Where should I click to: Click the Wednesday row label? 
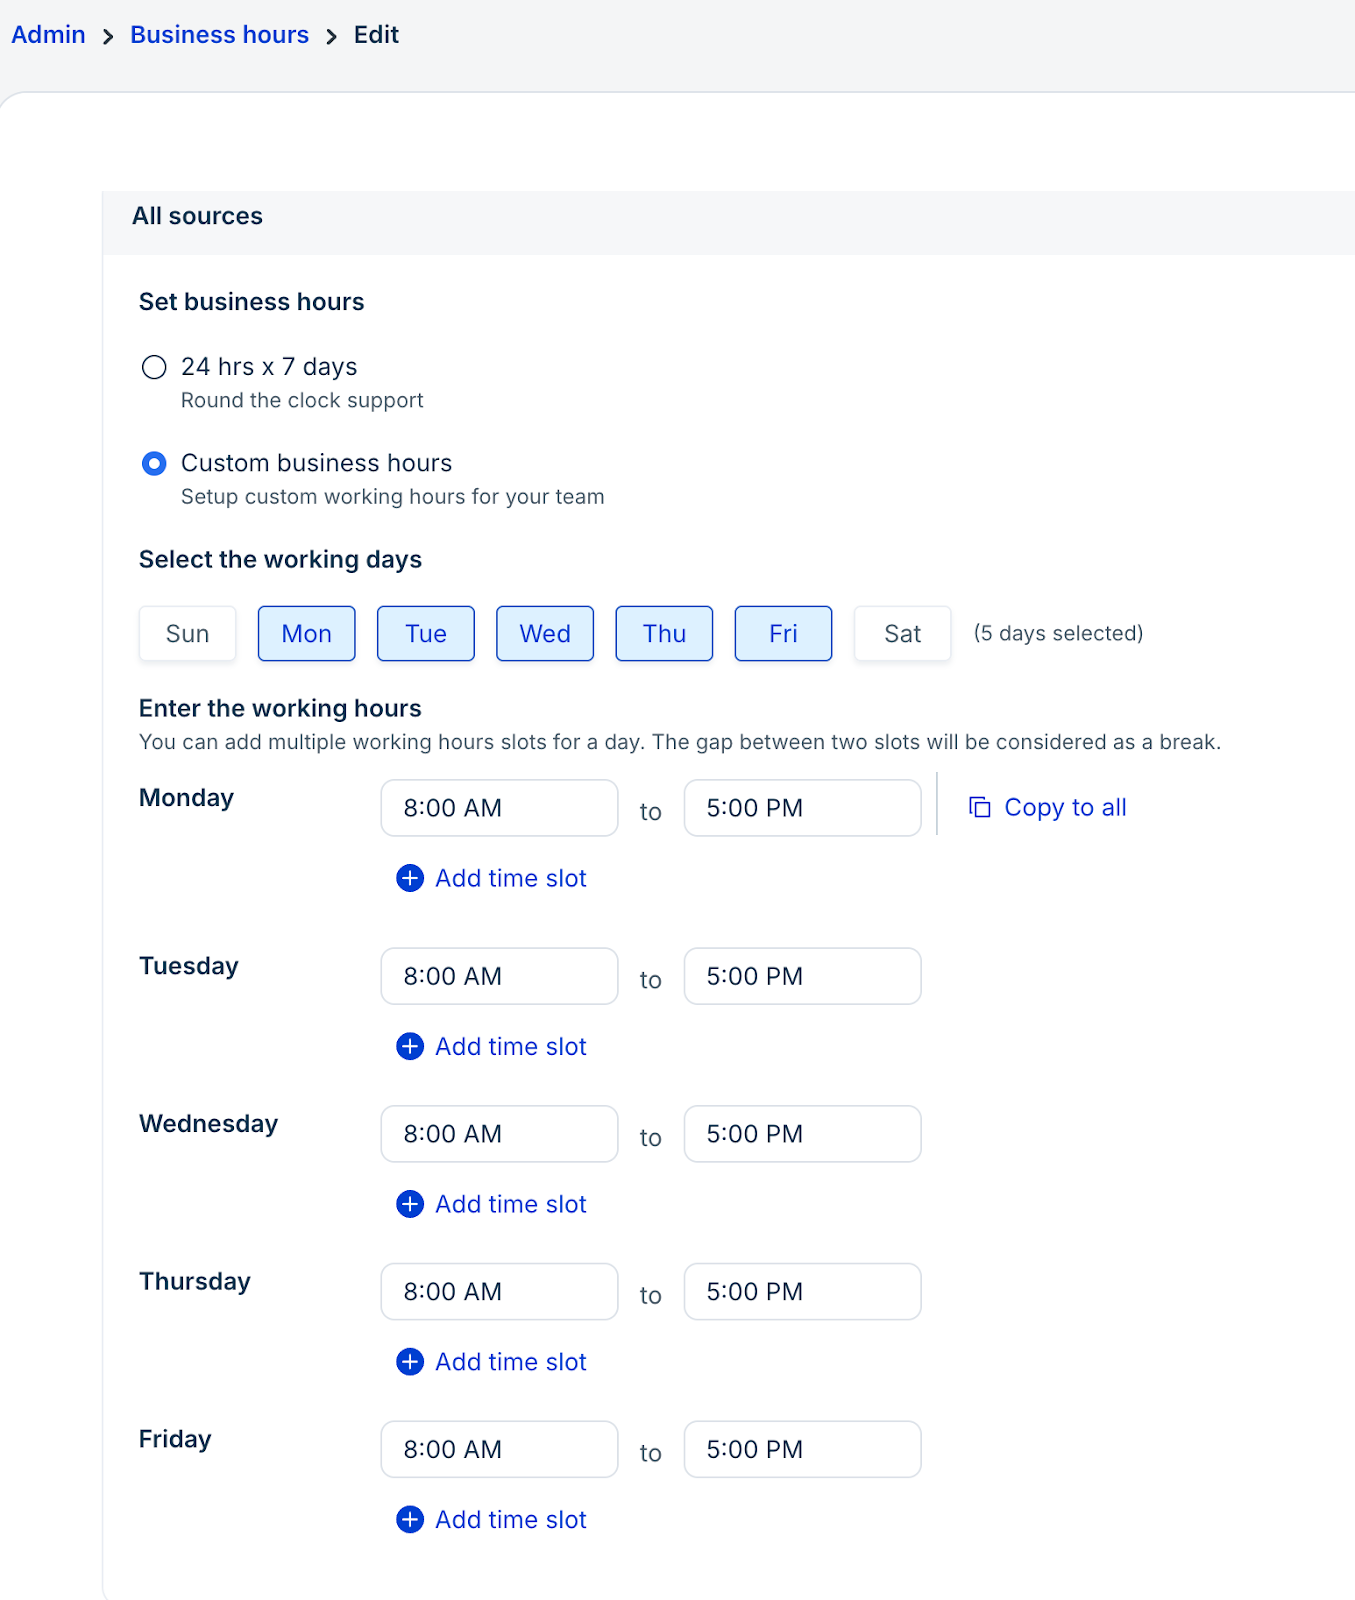point(208,1124)
